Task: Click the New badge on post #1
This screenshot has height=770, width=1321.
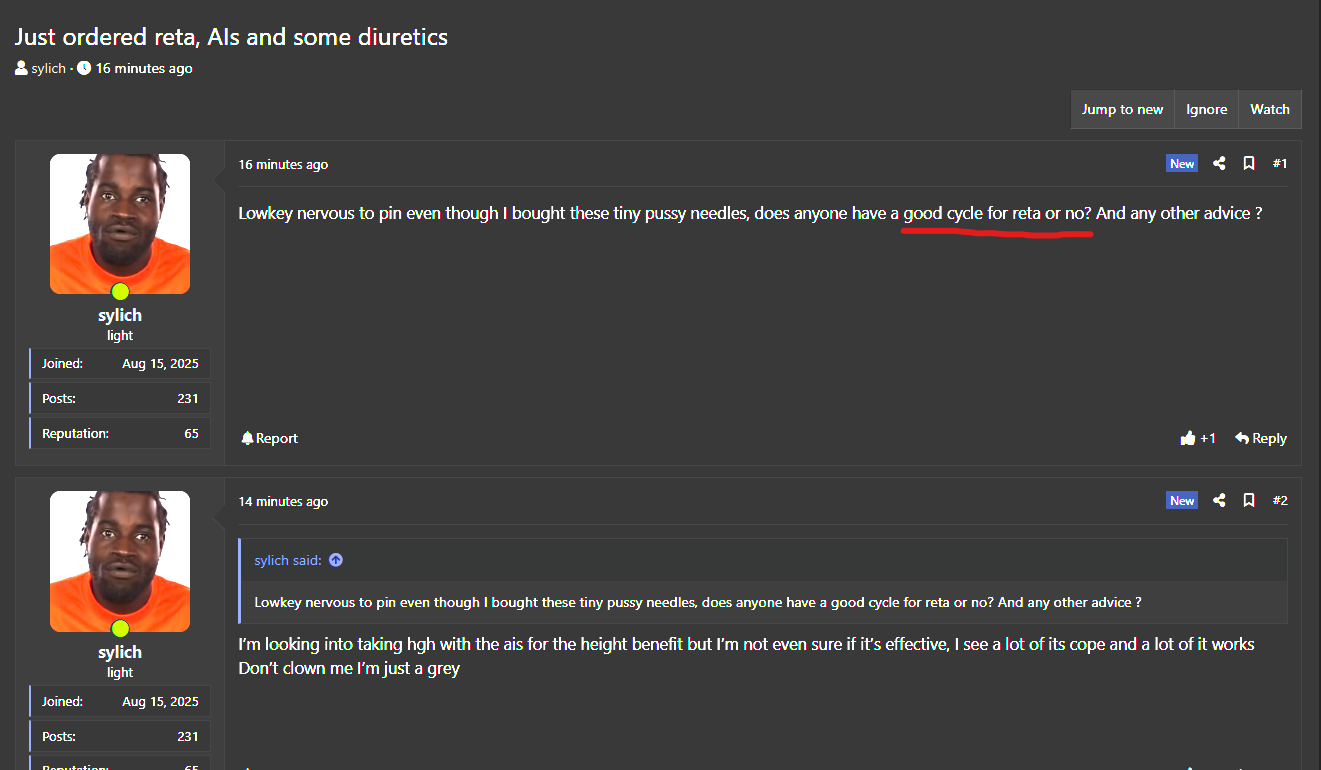Action: click(x=1182, y=163)
